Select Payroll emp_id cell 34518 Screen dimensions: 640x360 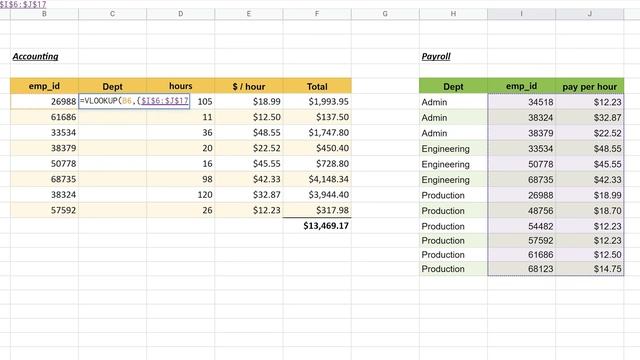(521, 102)
